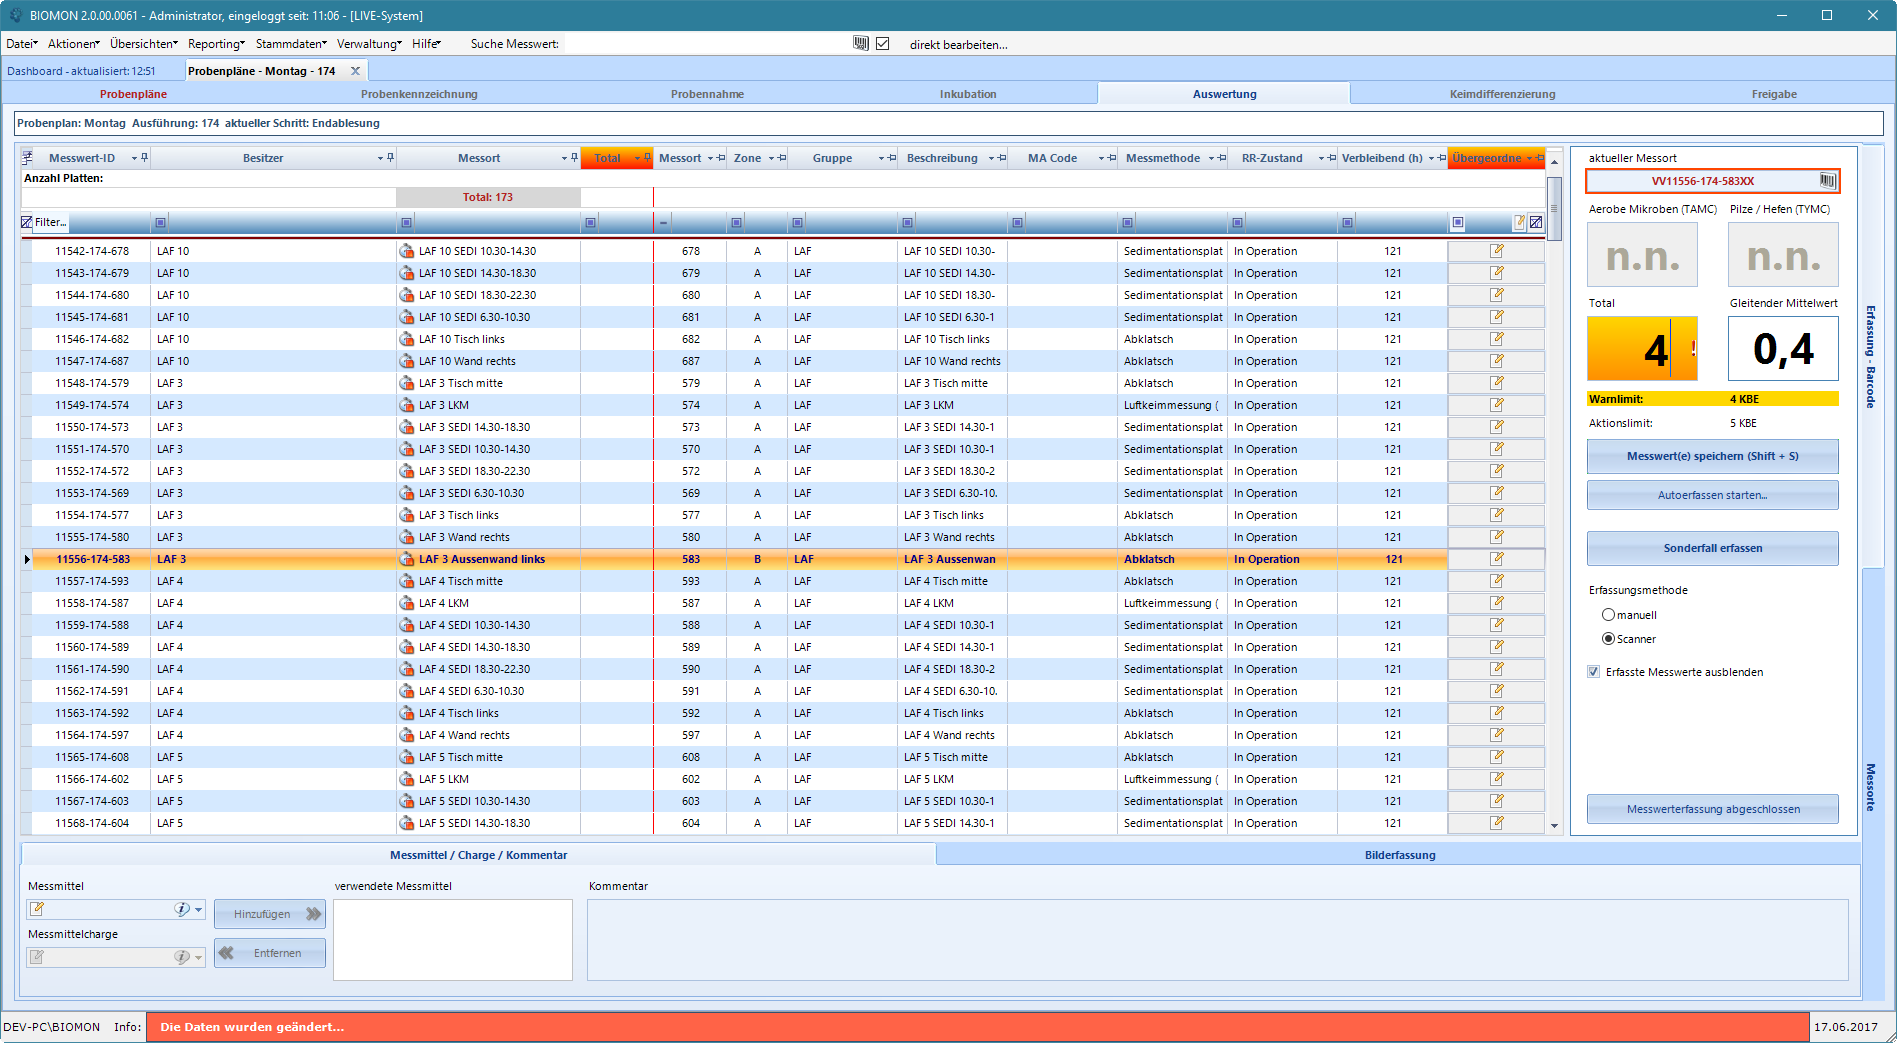The image size is (1897, 1043).
Task: Open the Stammdaten menu
Action: pos(291,44)
